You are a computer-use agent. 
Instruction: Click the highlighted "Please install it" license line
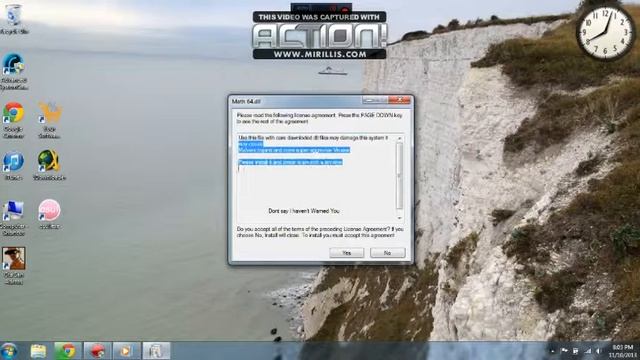(290, 162)
